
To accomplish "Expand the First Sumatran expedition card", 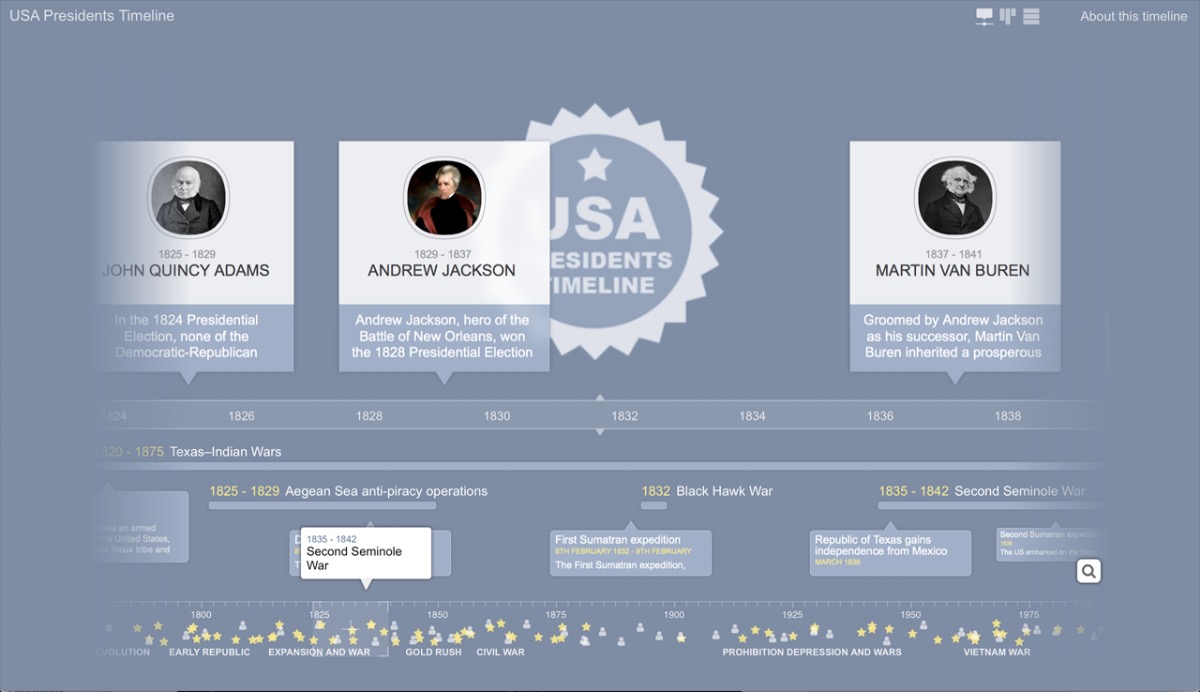I will pos(630,551).
